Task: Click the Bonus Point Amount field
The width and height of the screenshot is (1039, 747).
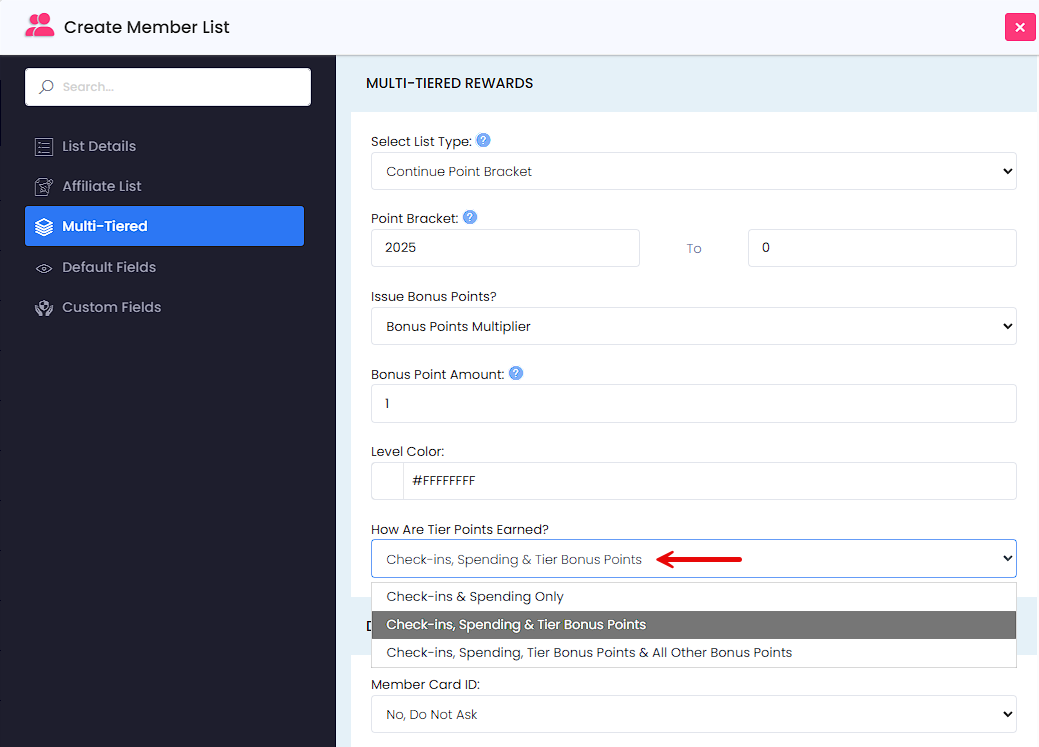Action: coord(693,404)
